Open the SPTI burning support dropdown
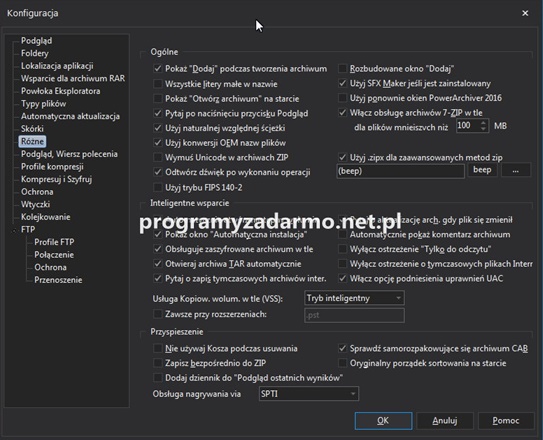This screenshot has height=440, width=543. click(x=309, y=394)
